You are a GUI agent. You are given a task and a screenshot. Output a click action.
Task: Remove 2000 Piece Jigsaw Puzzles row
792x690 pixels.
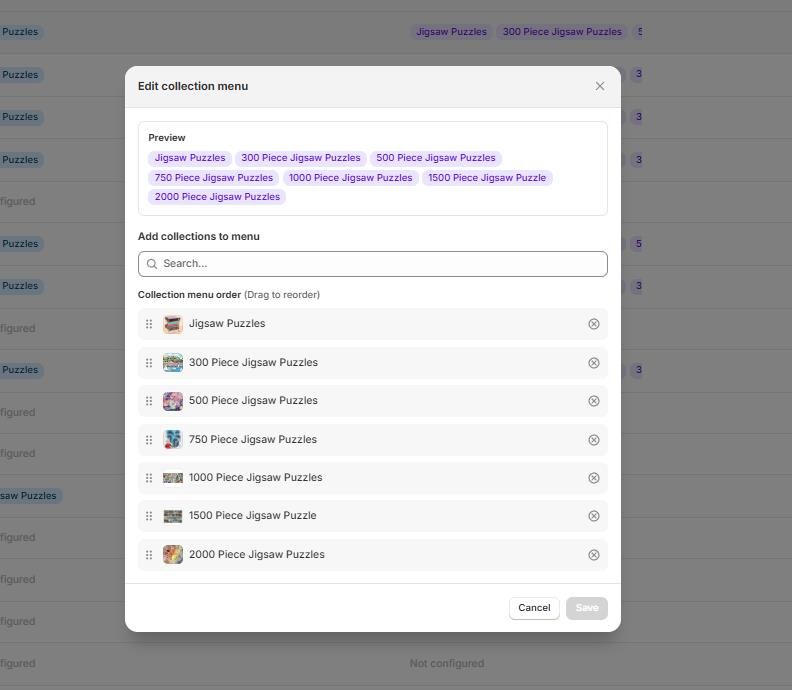click(x=593, y=555)
